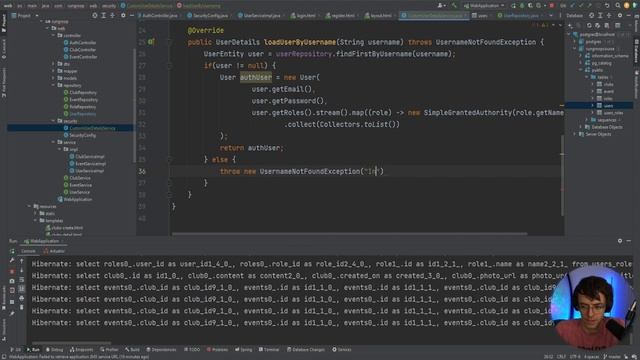The image size is (640, 360).
Task: Click the stop application red icon
Action: (x=552, y=6)
